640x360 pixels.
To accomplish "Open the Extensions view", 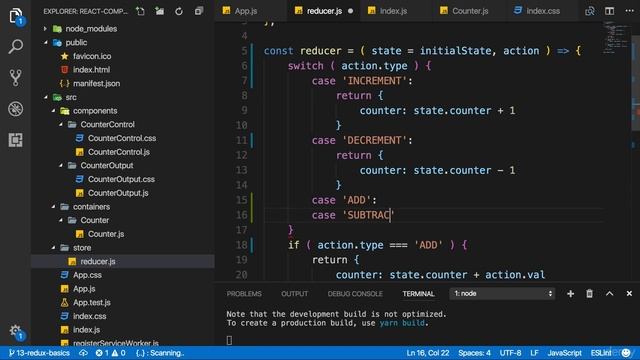I will (16, 140).
